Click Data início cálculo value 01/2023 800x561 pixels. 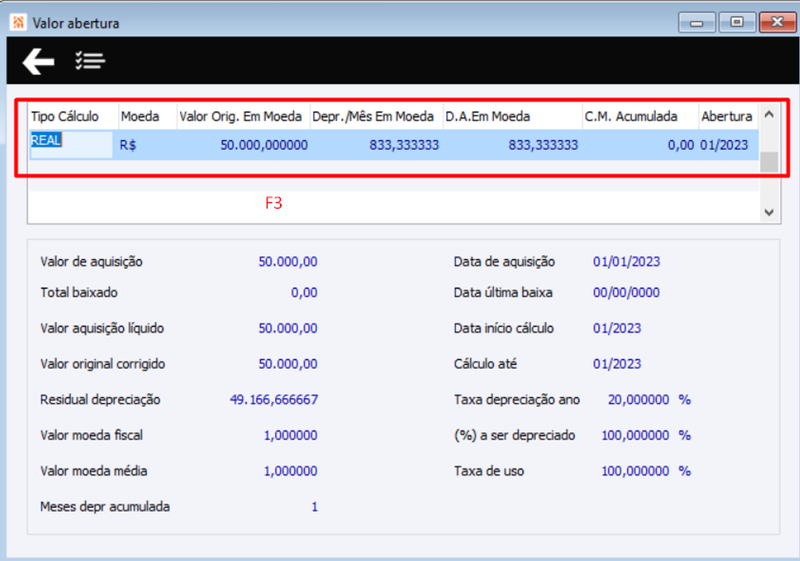(617, 328)
